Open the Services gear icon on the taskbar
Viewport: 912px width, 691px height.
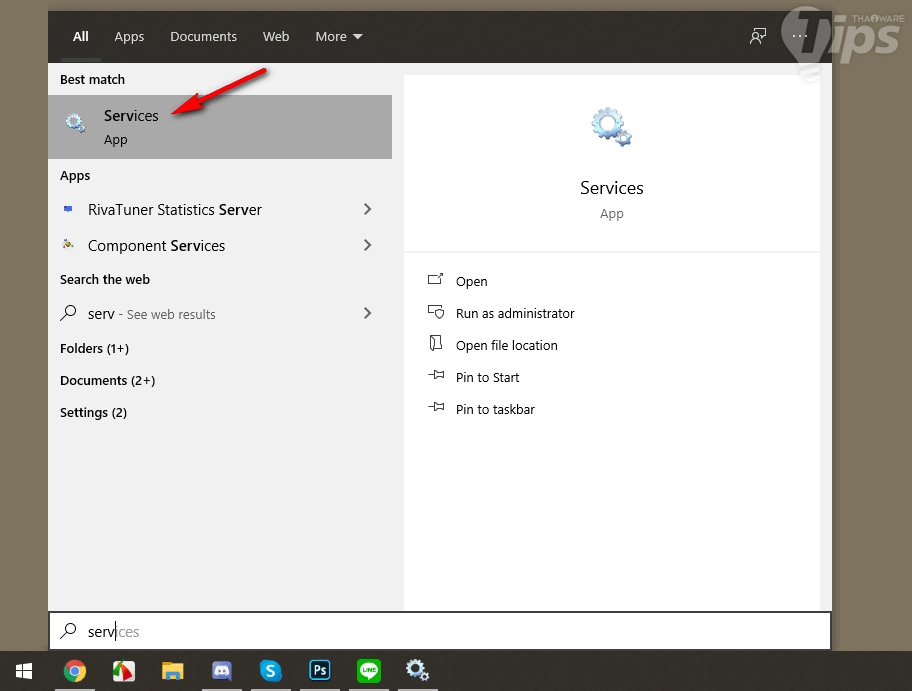coord(418,670)
